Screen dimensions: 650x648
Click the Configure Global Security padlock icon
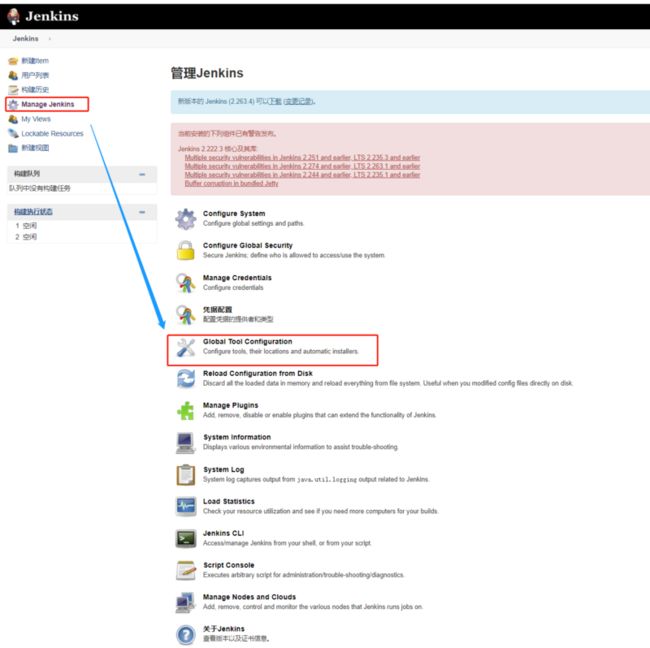click(186, 251)
